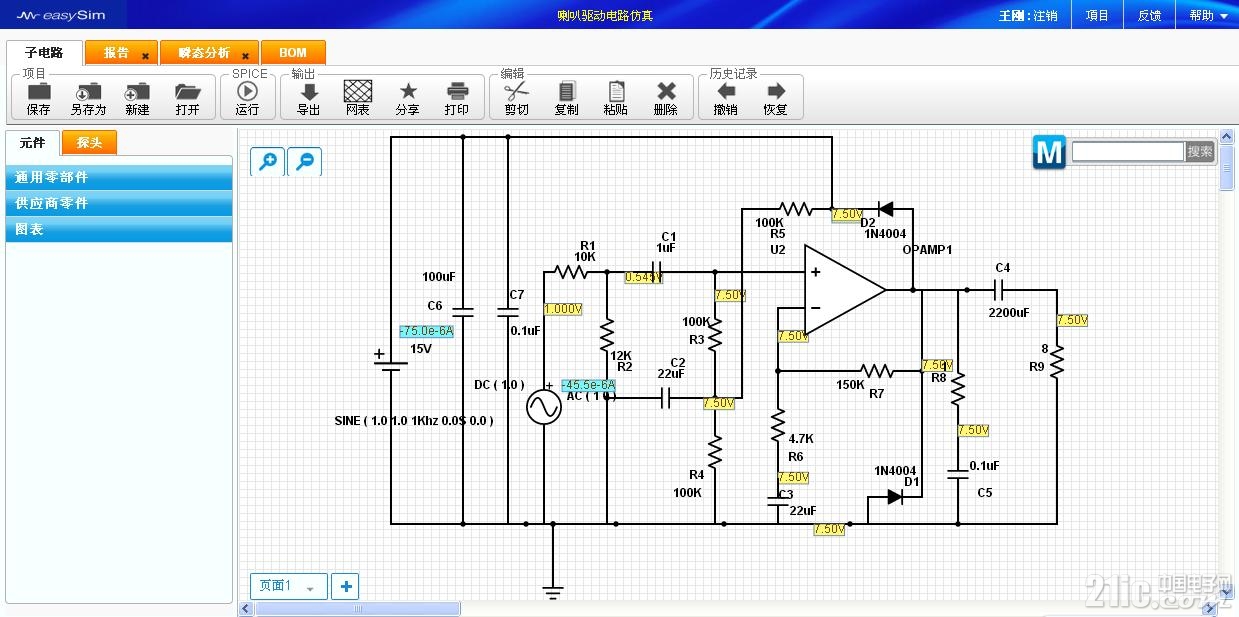Select the 探头 panel tab

[89, 143]
